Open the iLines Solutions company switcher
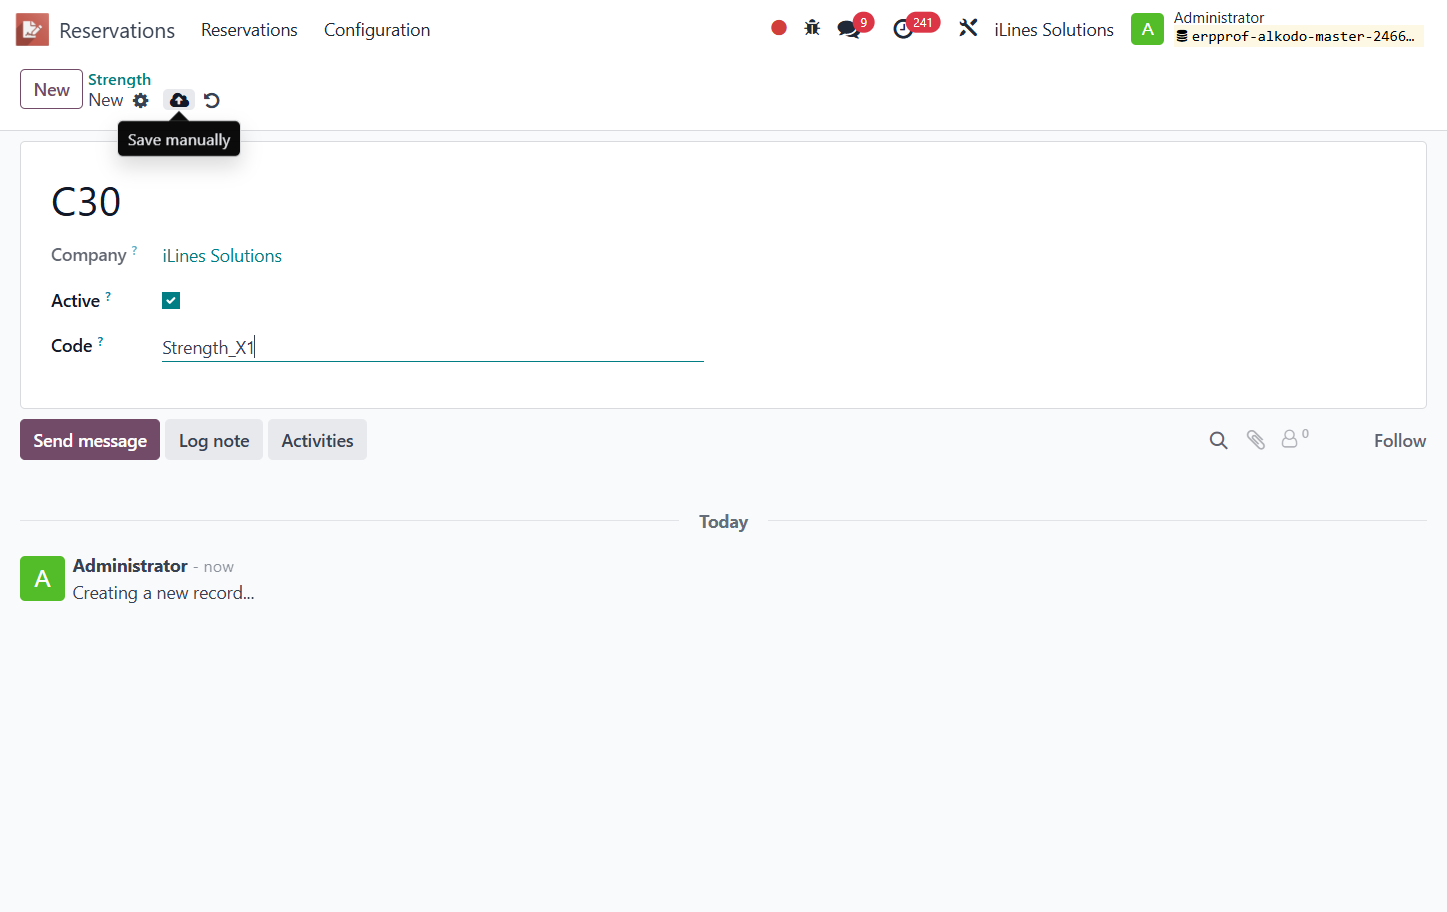1447x912 pixels. [x=1054, y=30]
